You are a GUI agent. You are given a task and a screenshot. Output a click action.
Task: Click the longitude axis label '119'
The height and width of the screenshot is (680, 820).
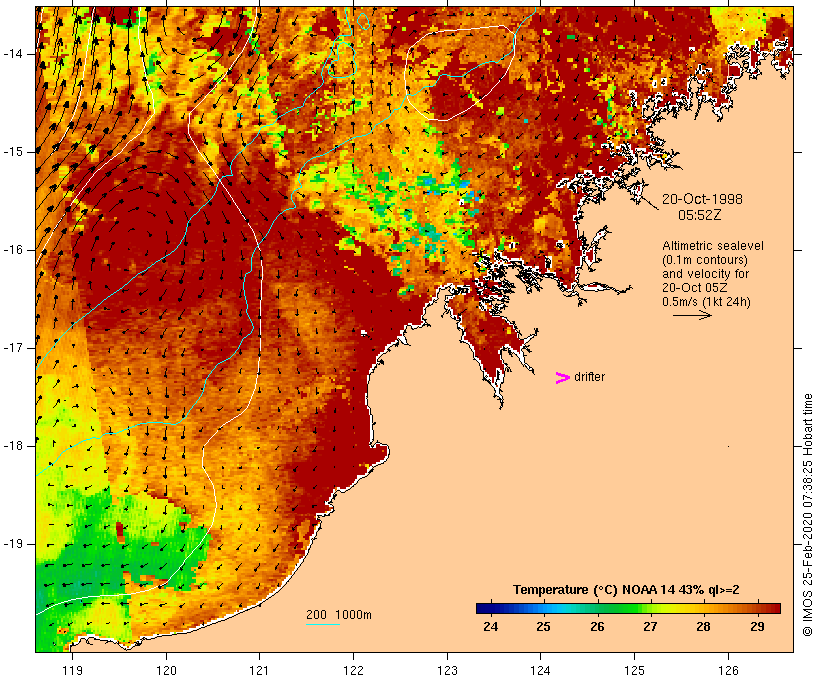click(72, 670)
